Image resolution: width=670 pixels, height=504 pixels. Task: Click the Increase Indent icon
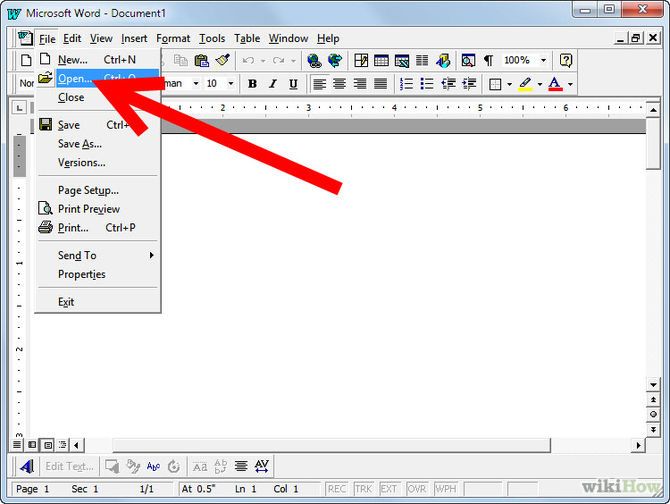[x=469, y=83]
